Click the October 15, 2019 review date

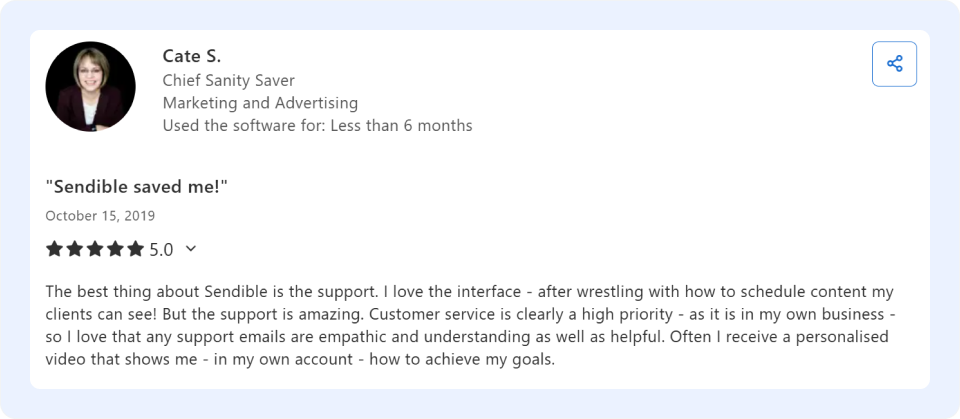(100, 216)
